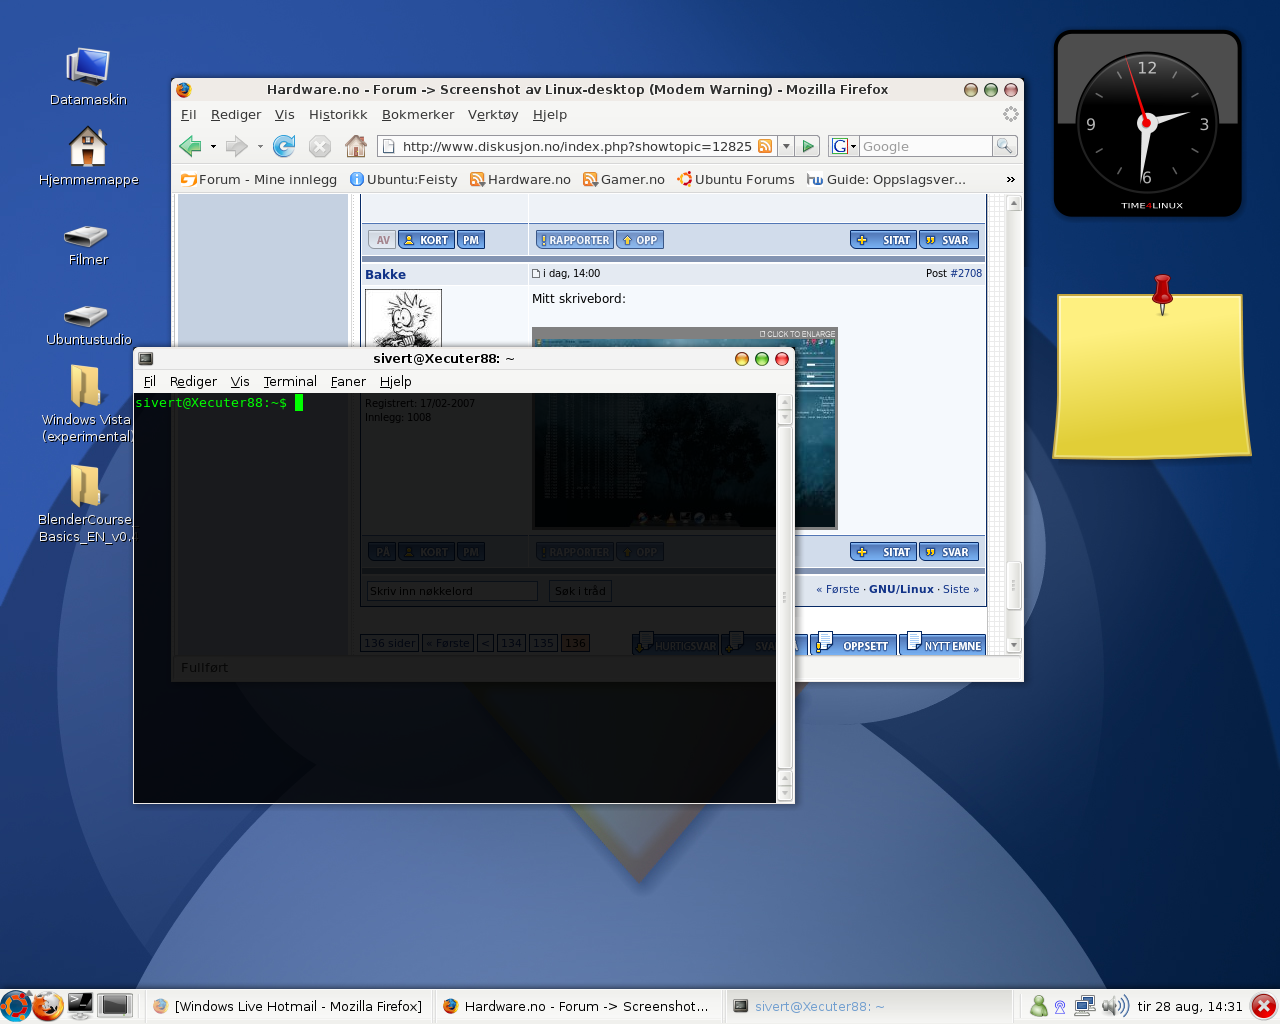Screen dimensions: 1280x1024
Task: Click the volume speaker tray icon
Action: pos(1115,1006)
